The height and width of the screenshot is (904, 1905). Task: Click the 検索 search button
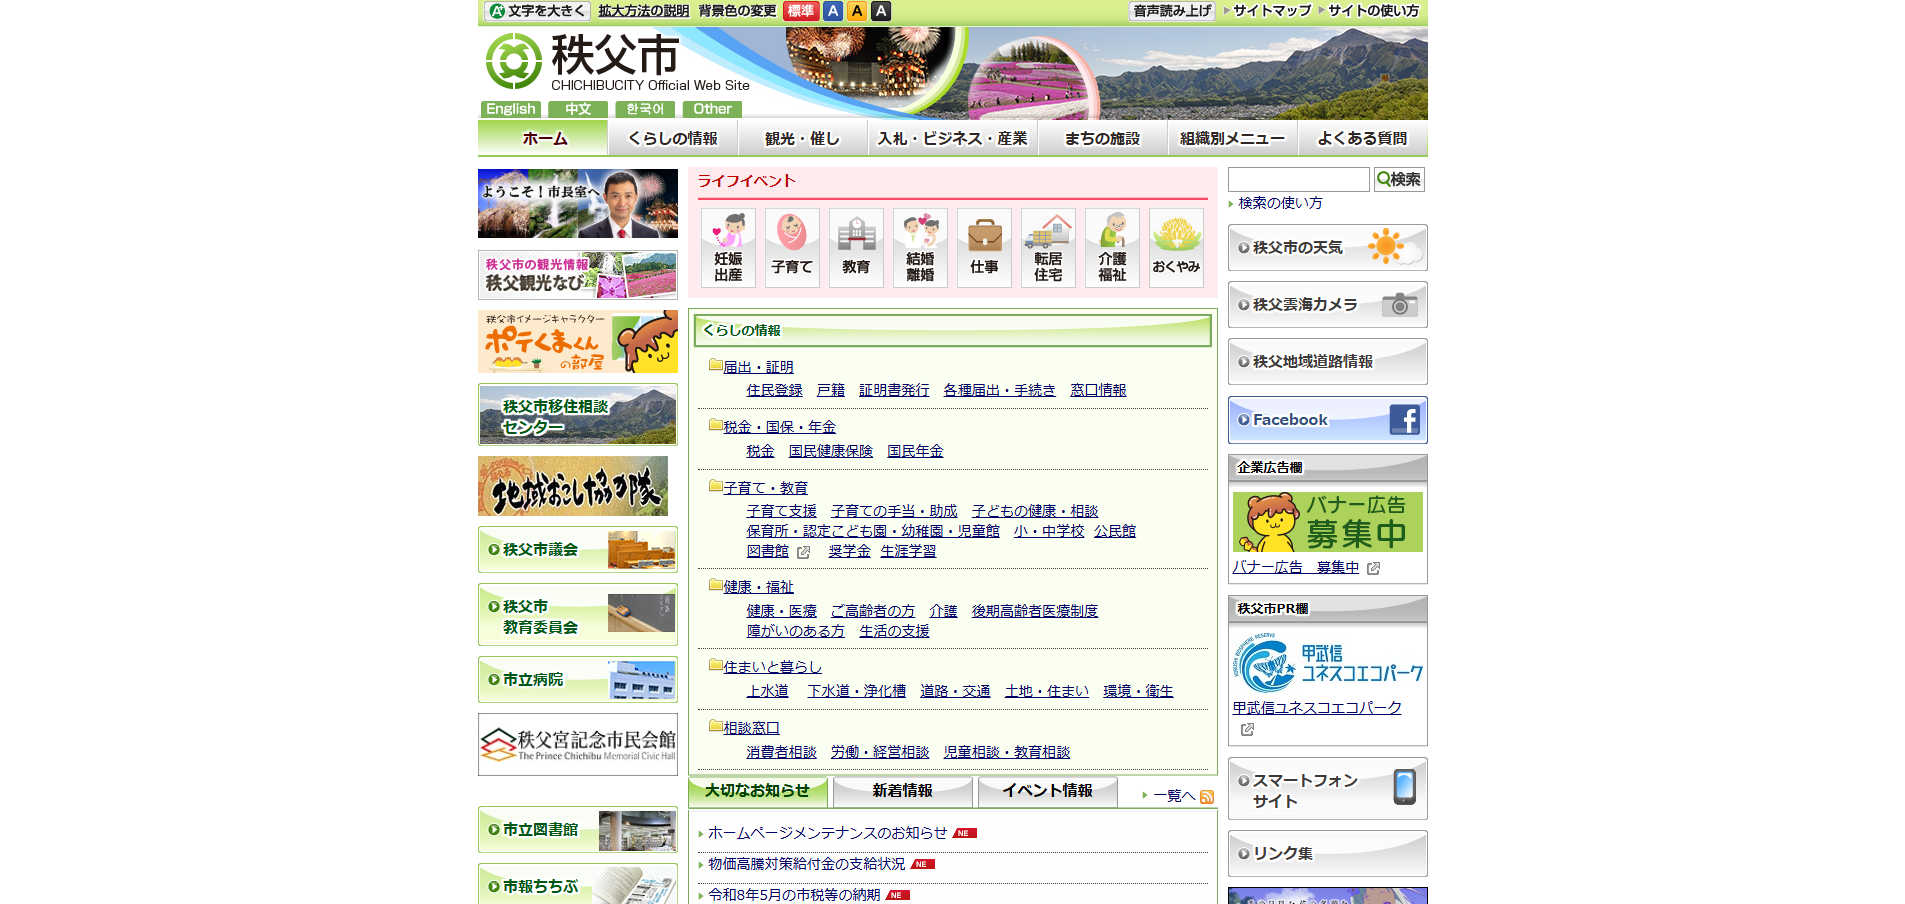click(x=1399, y=179)
